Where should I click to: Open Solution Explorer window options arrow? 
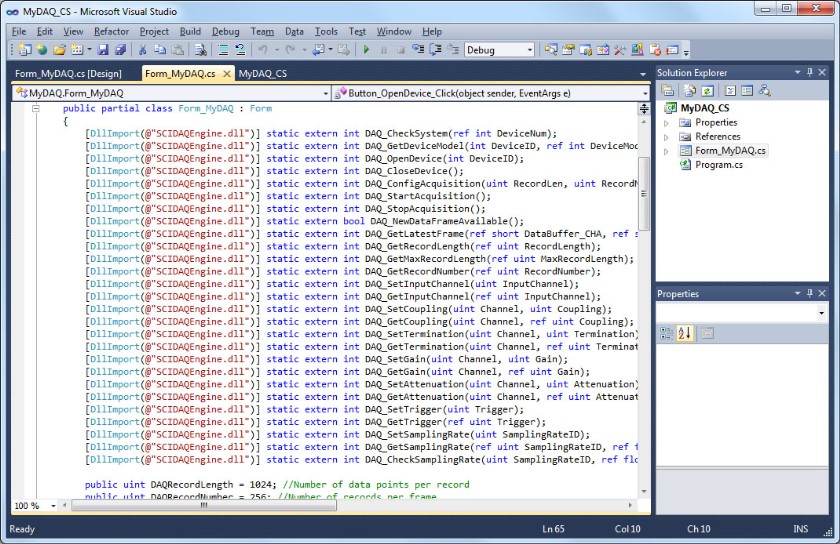point(797,72)
